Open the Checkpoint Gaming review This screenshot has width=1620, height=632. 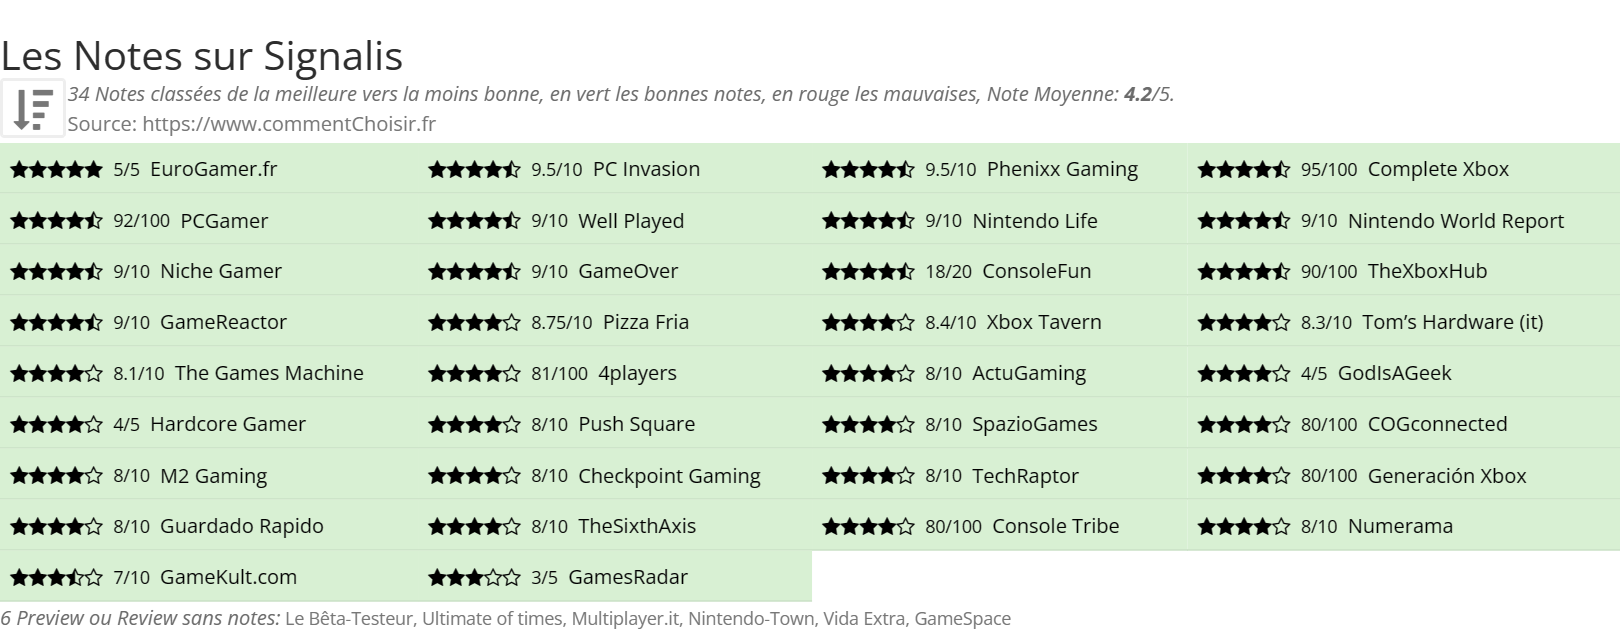669,476
